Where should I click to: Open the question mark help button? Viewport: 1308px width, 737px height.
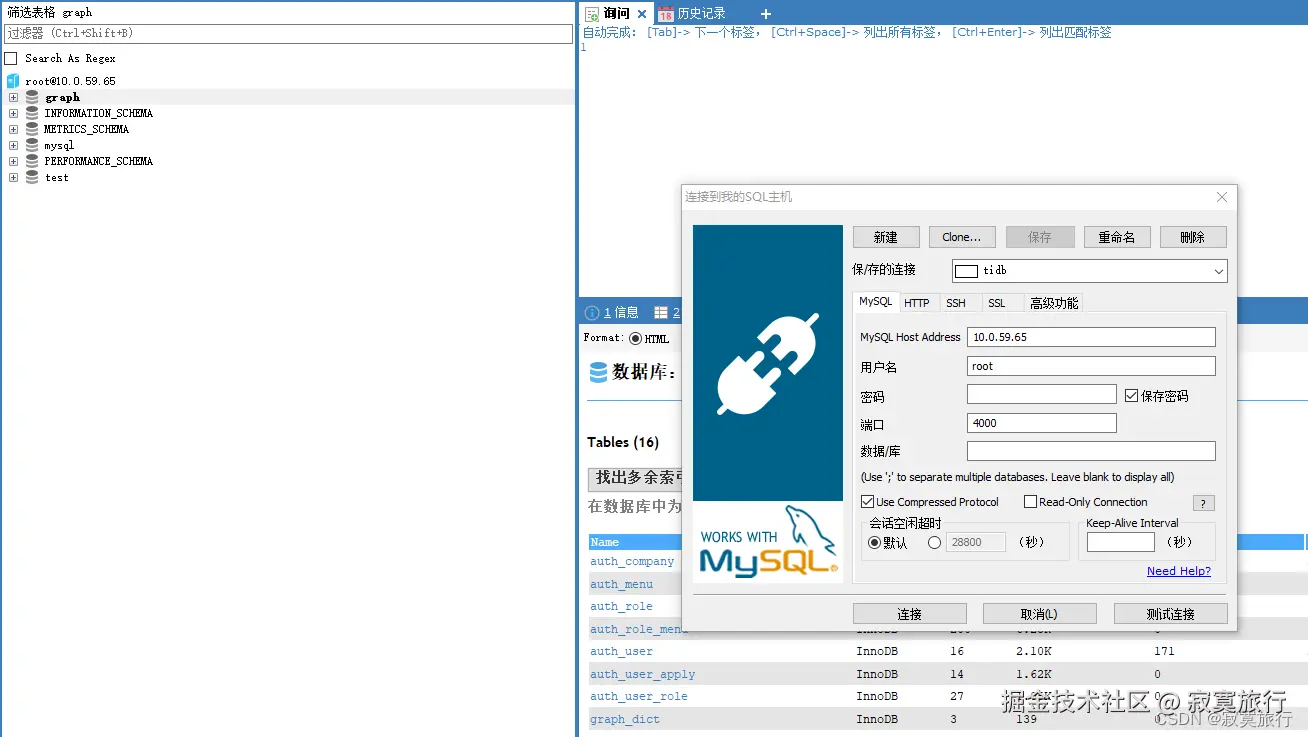pyautogui.click(x=1203, y=503)
